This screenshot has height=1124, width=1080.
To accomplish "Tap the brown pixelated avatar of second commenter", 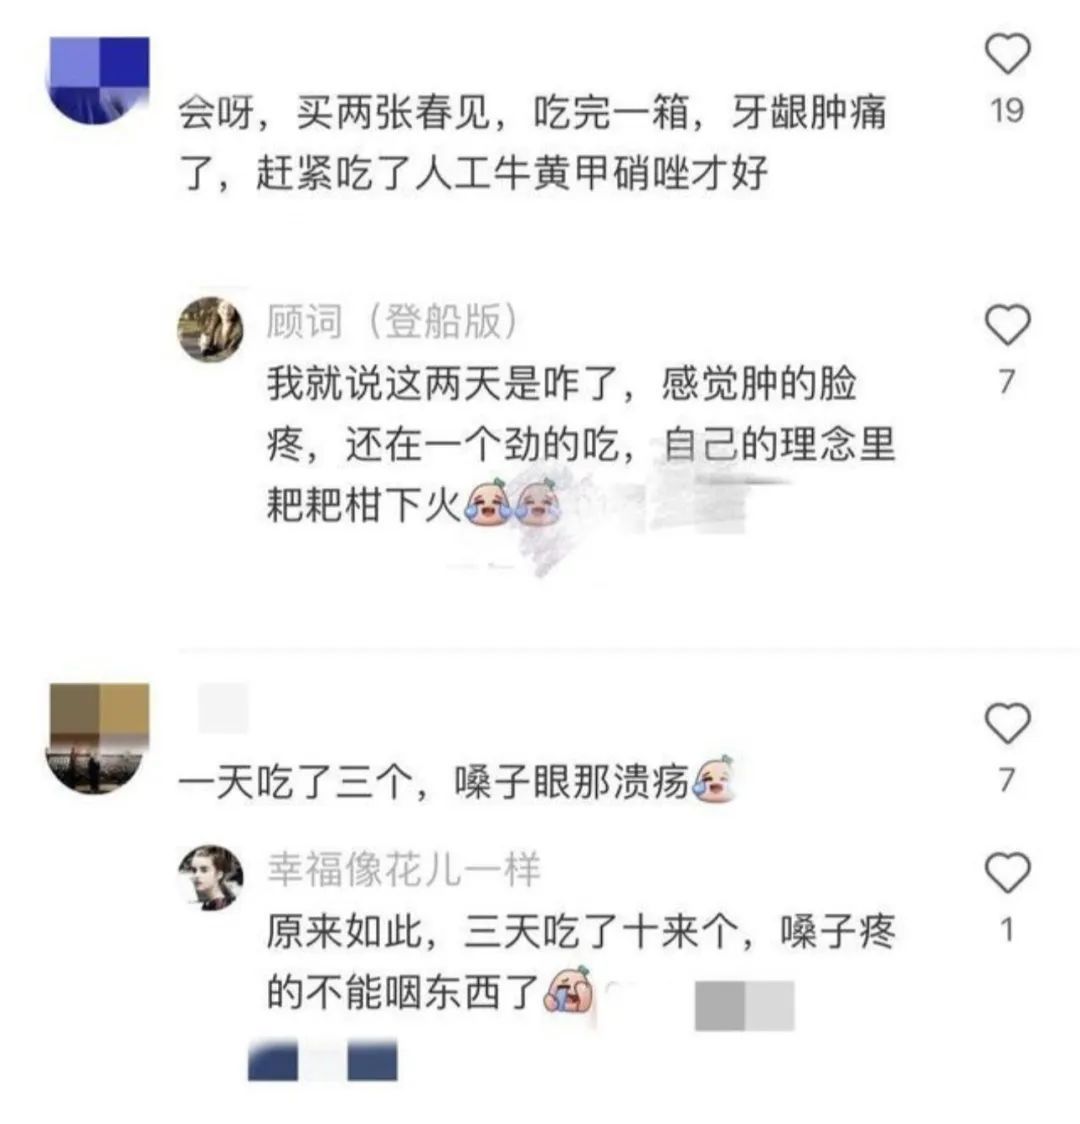I will [x=99, y=738].
